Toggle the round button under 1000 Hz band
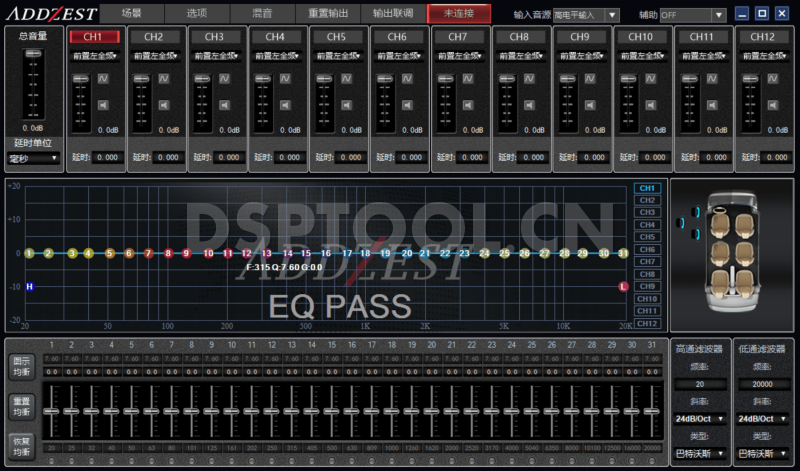 (392, 461)
